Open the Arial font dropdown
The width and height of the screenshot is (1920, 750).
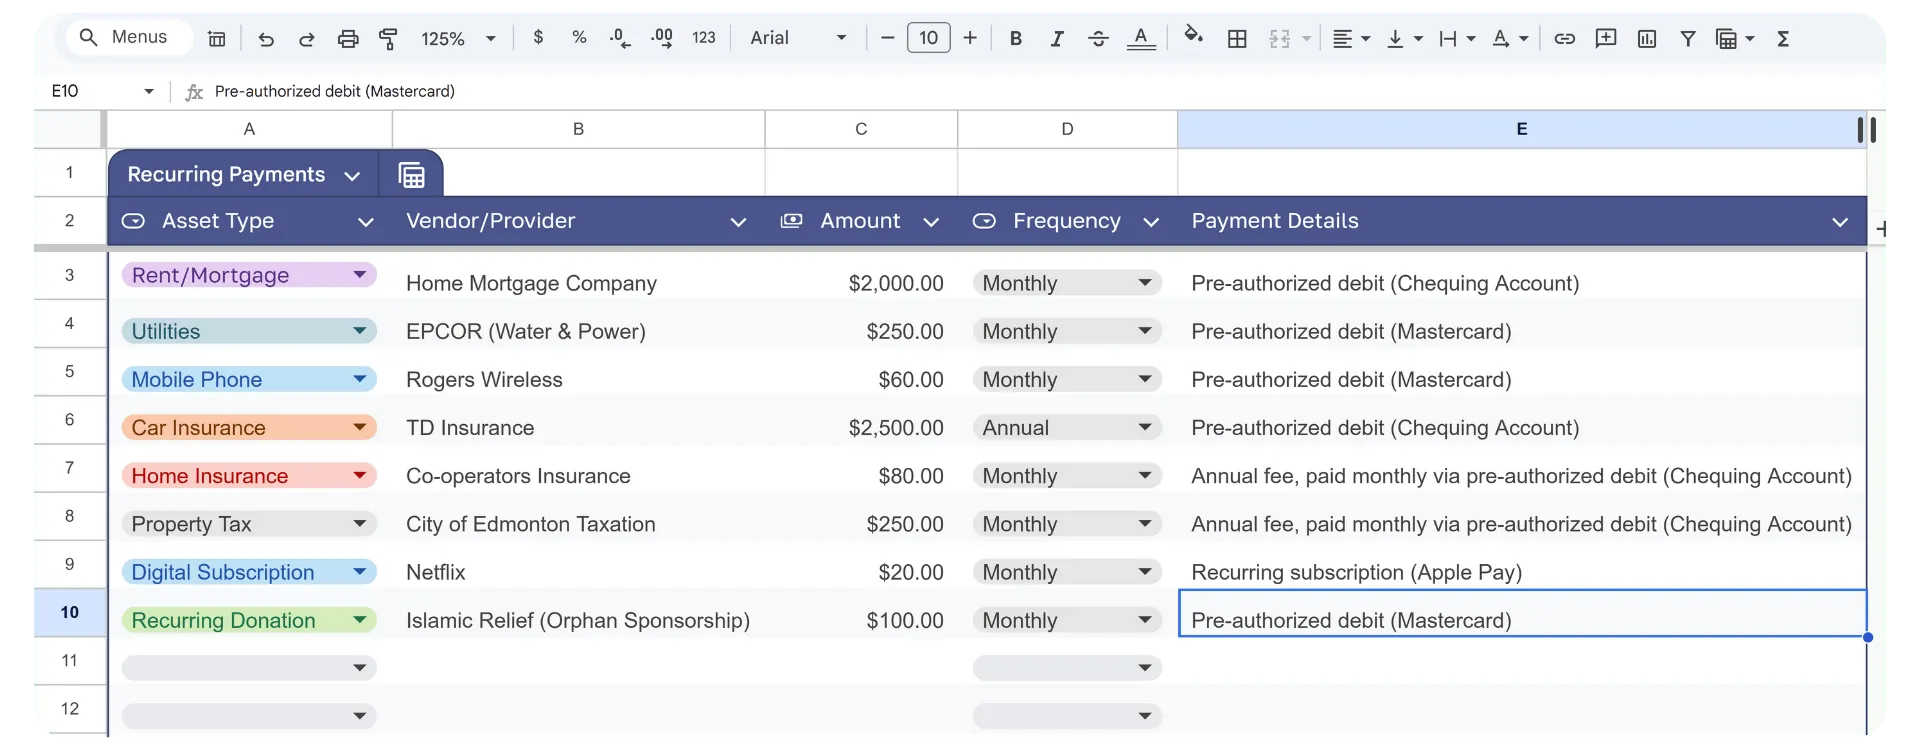[x=799, y=38]
